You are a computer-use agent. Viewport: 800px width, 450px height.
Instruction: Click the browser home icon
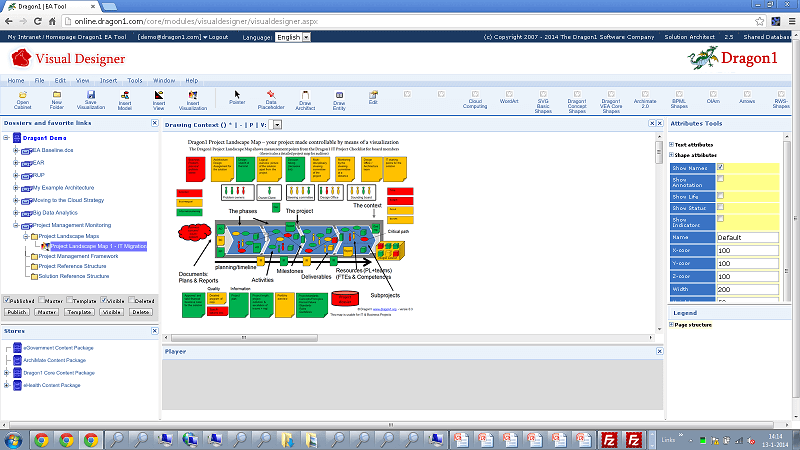pos(52,21)
